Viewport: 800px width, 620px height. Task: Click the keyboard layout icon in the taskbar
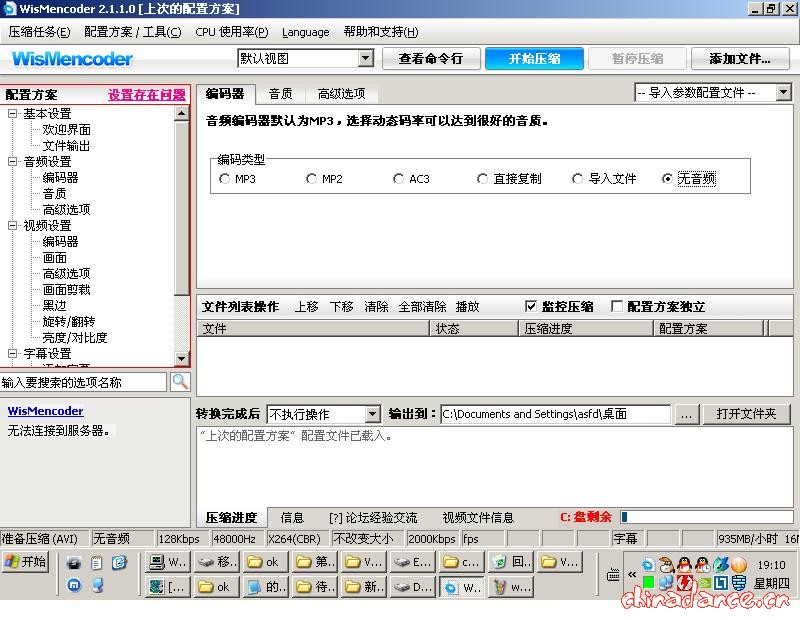tap(613, 574)
